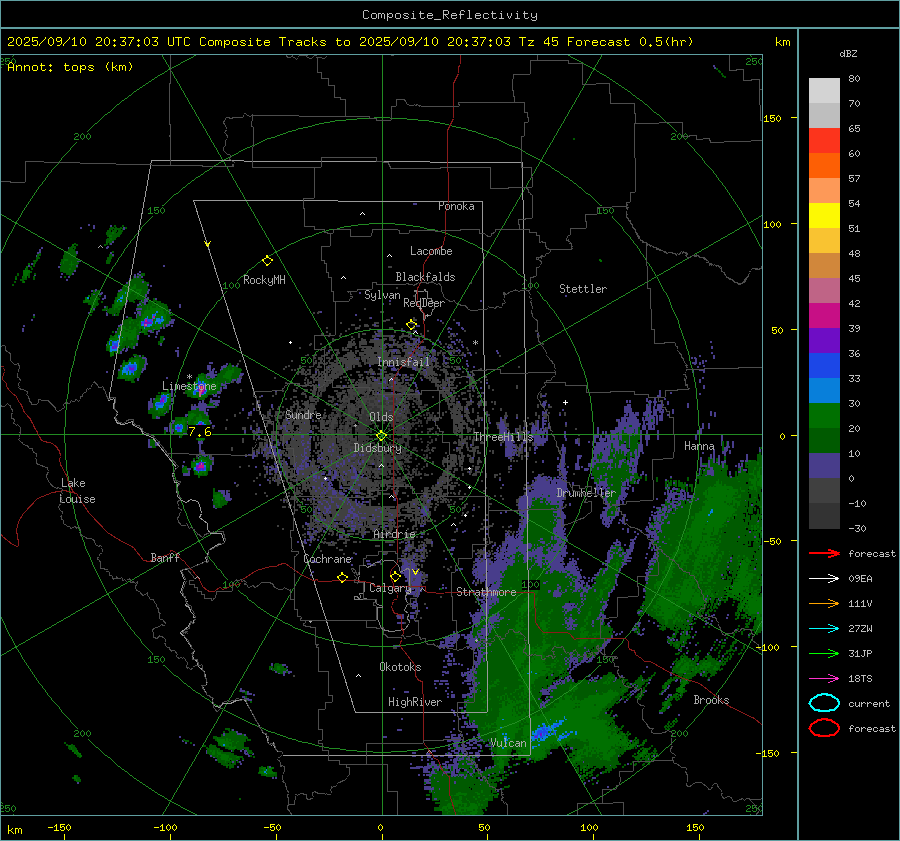The width and height of the screenshot is (900, 841).
Task: Select the RockyMH text label
Action: (x=264, y=280)
